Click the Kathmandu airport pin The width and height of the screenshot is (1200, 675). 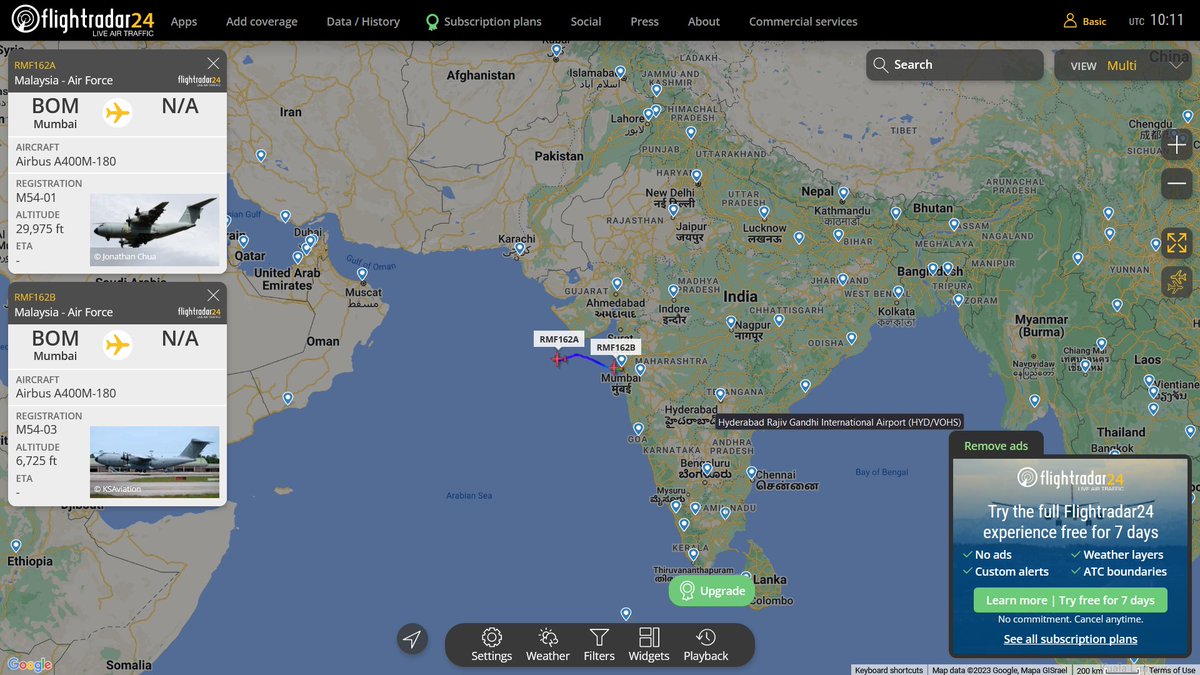(x=844, y=194)
